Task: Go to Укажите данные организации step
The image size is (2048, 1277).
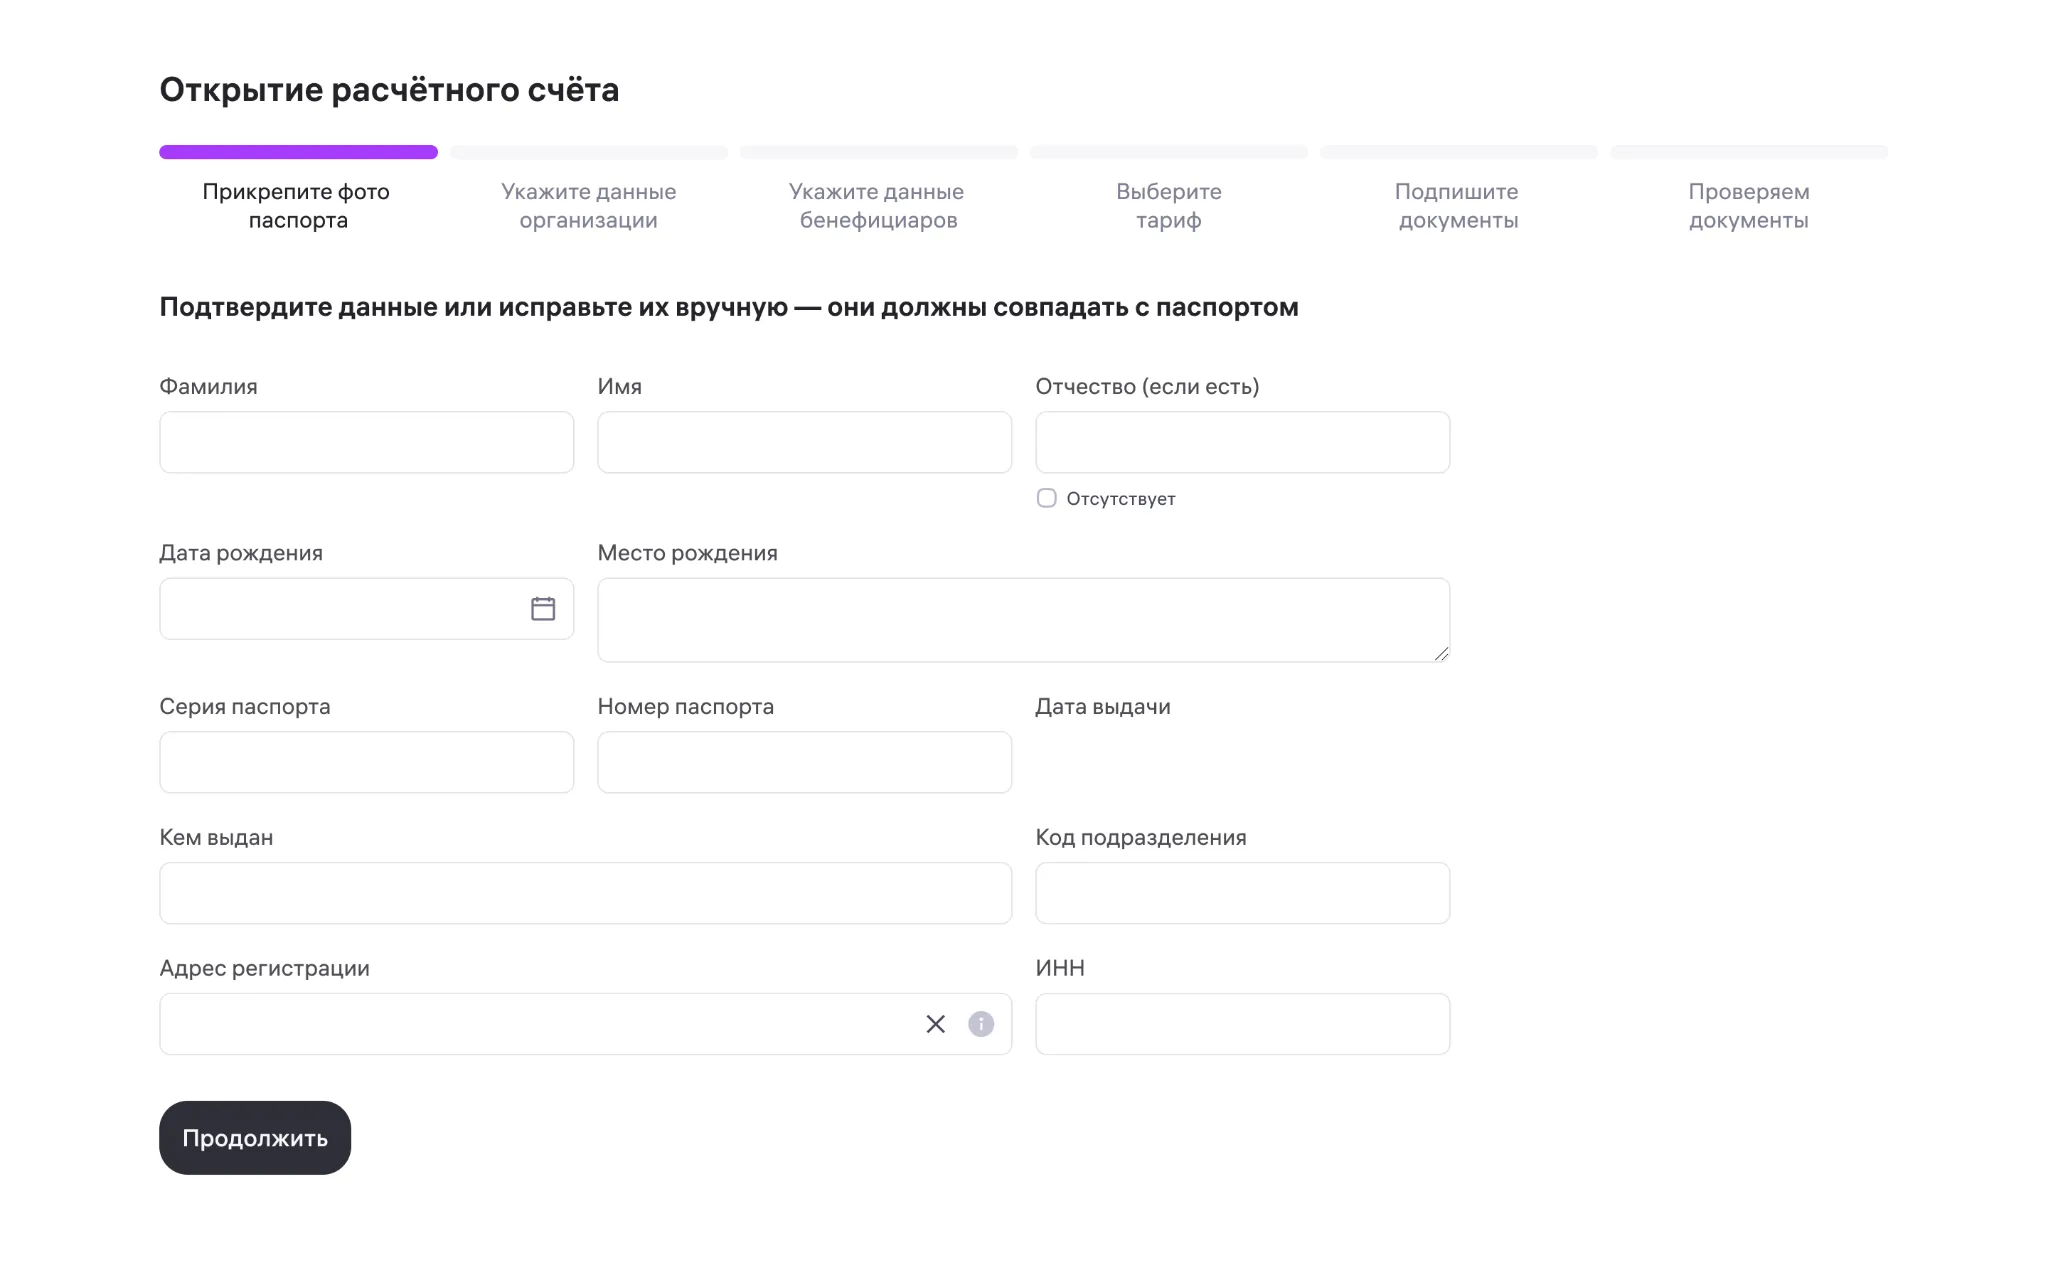Action: [588, 206]
